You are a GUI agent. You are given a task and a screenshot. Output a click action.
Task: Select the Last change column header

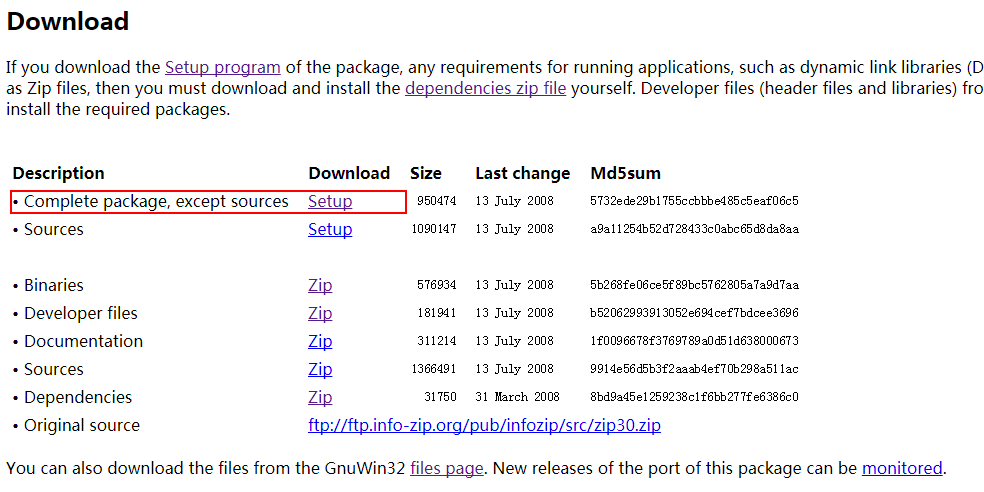click(x=522, y=173)
